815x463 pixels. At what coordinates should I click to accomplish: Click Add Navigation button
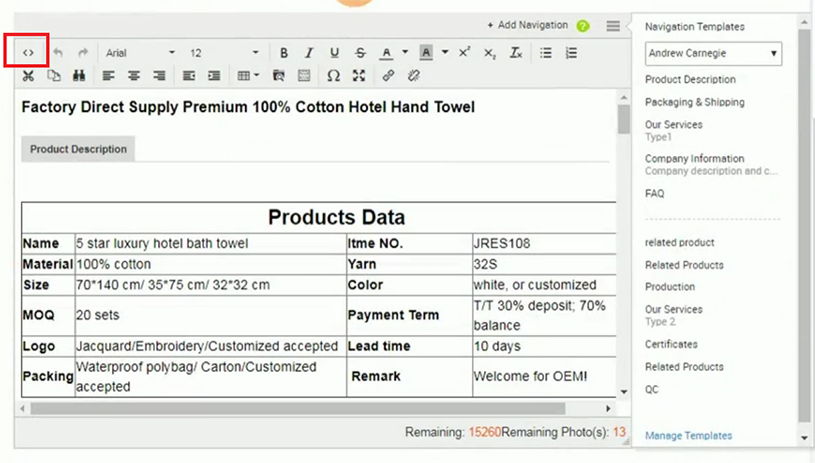[x=527, y=25]
